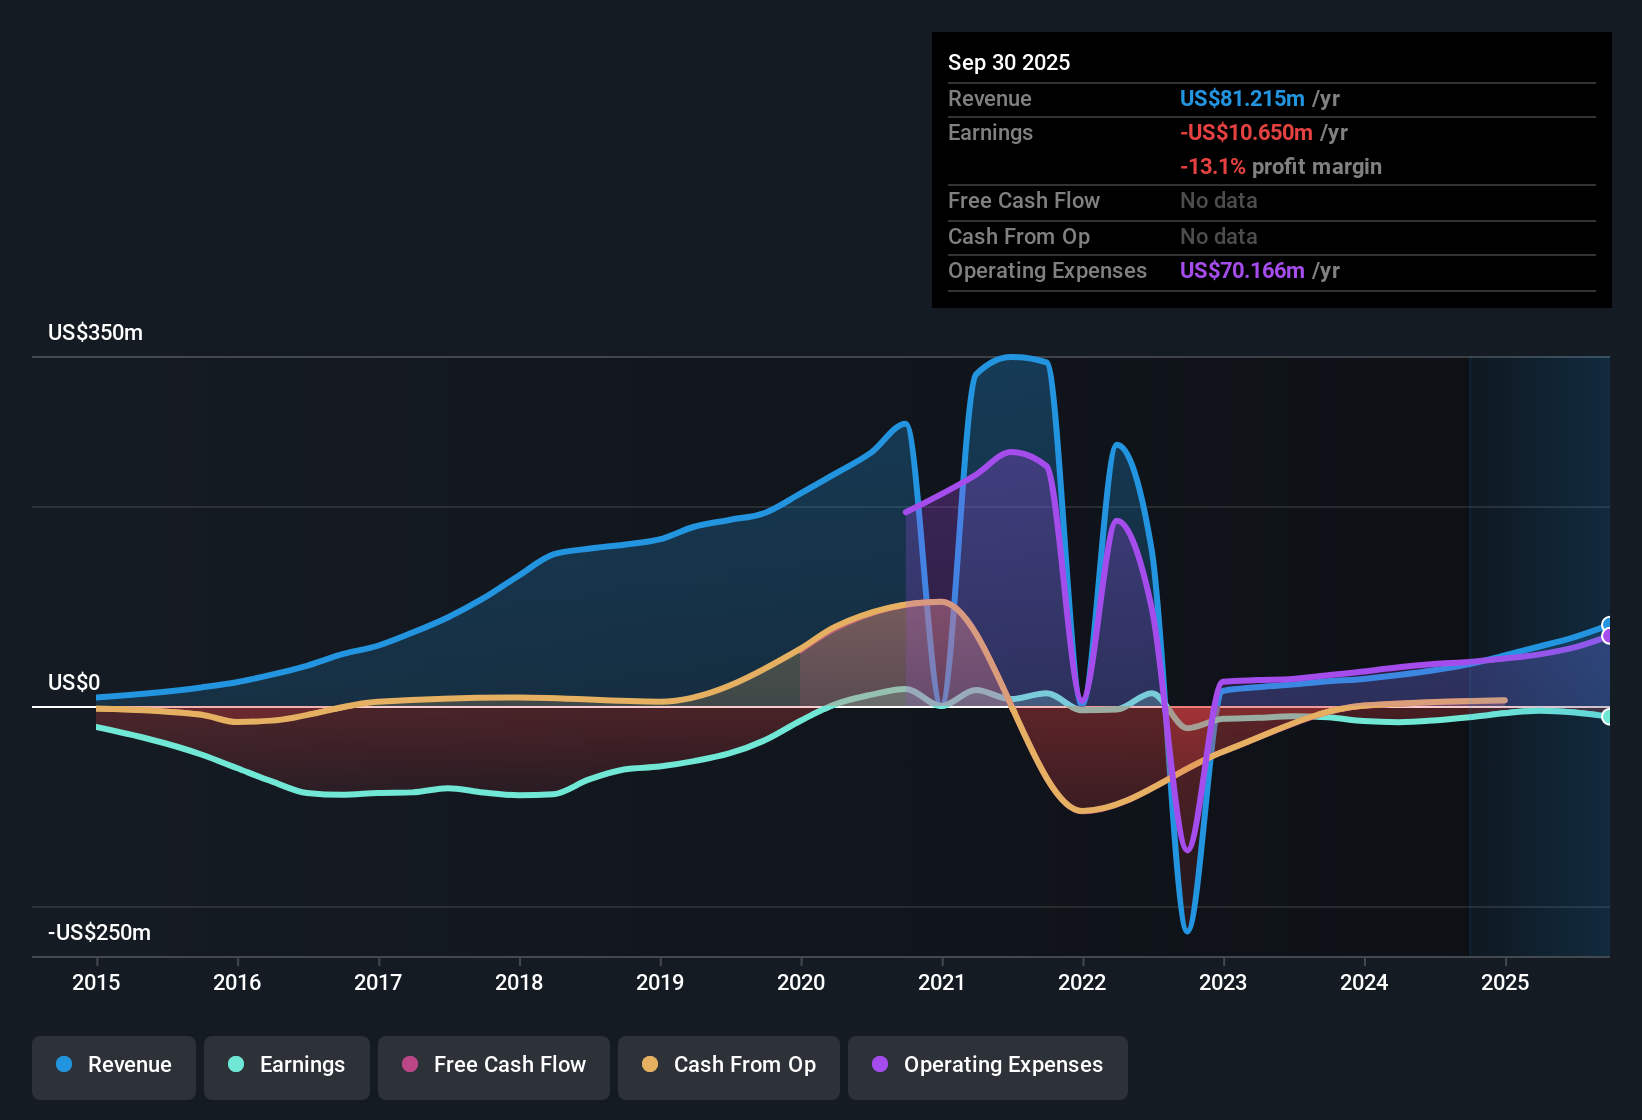The image size is (1642, 1120).
Task: Select the 2025 year label on the axis
Action: pyautogui.click(x=1507, y=983)
